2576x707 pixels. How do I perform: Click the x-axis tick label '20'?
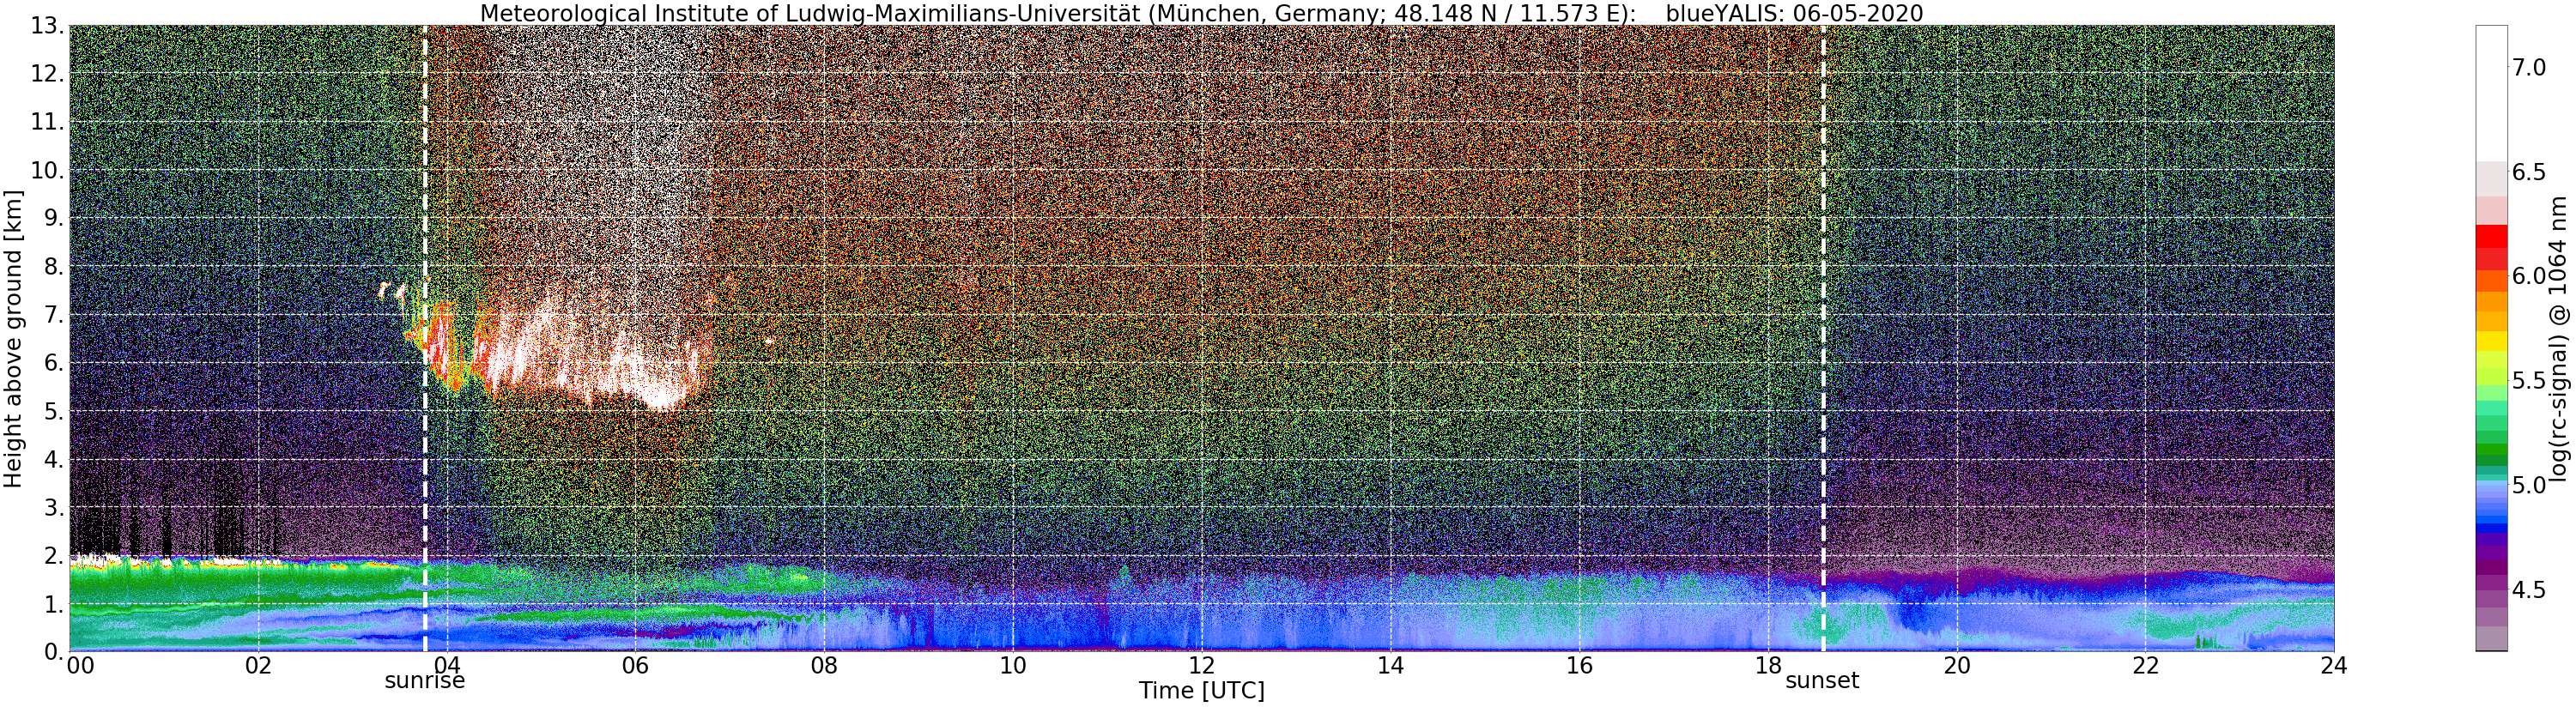tap(1956, 666)
